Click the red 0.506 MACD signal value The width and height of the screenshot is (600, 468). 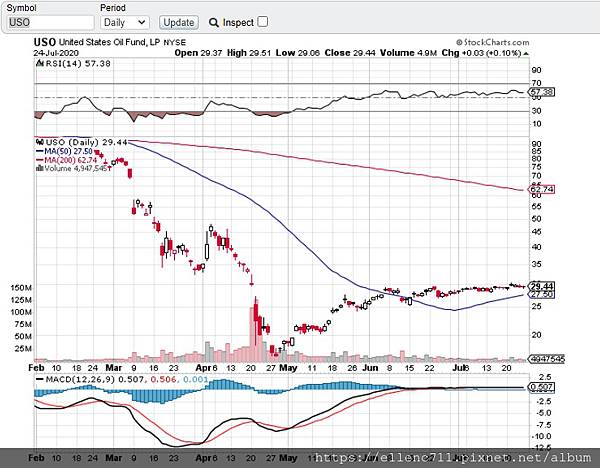163,379
